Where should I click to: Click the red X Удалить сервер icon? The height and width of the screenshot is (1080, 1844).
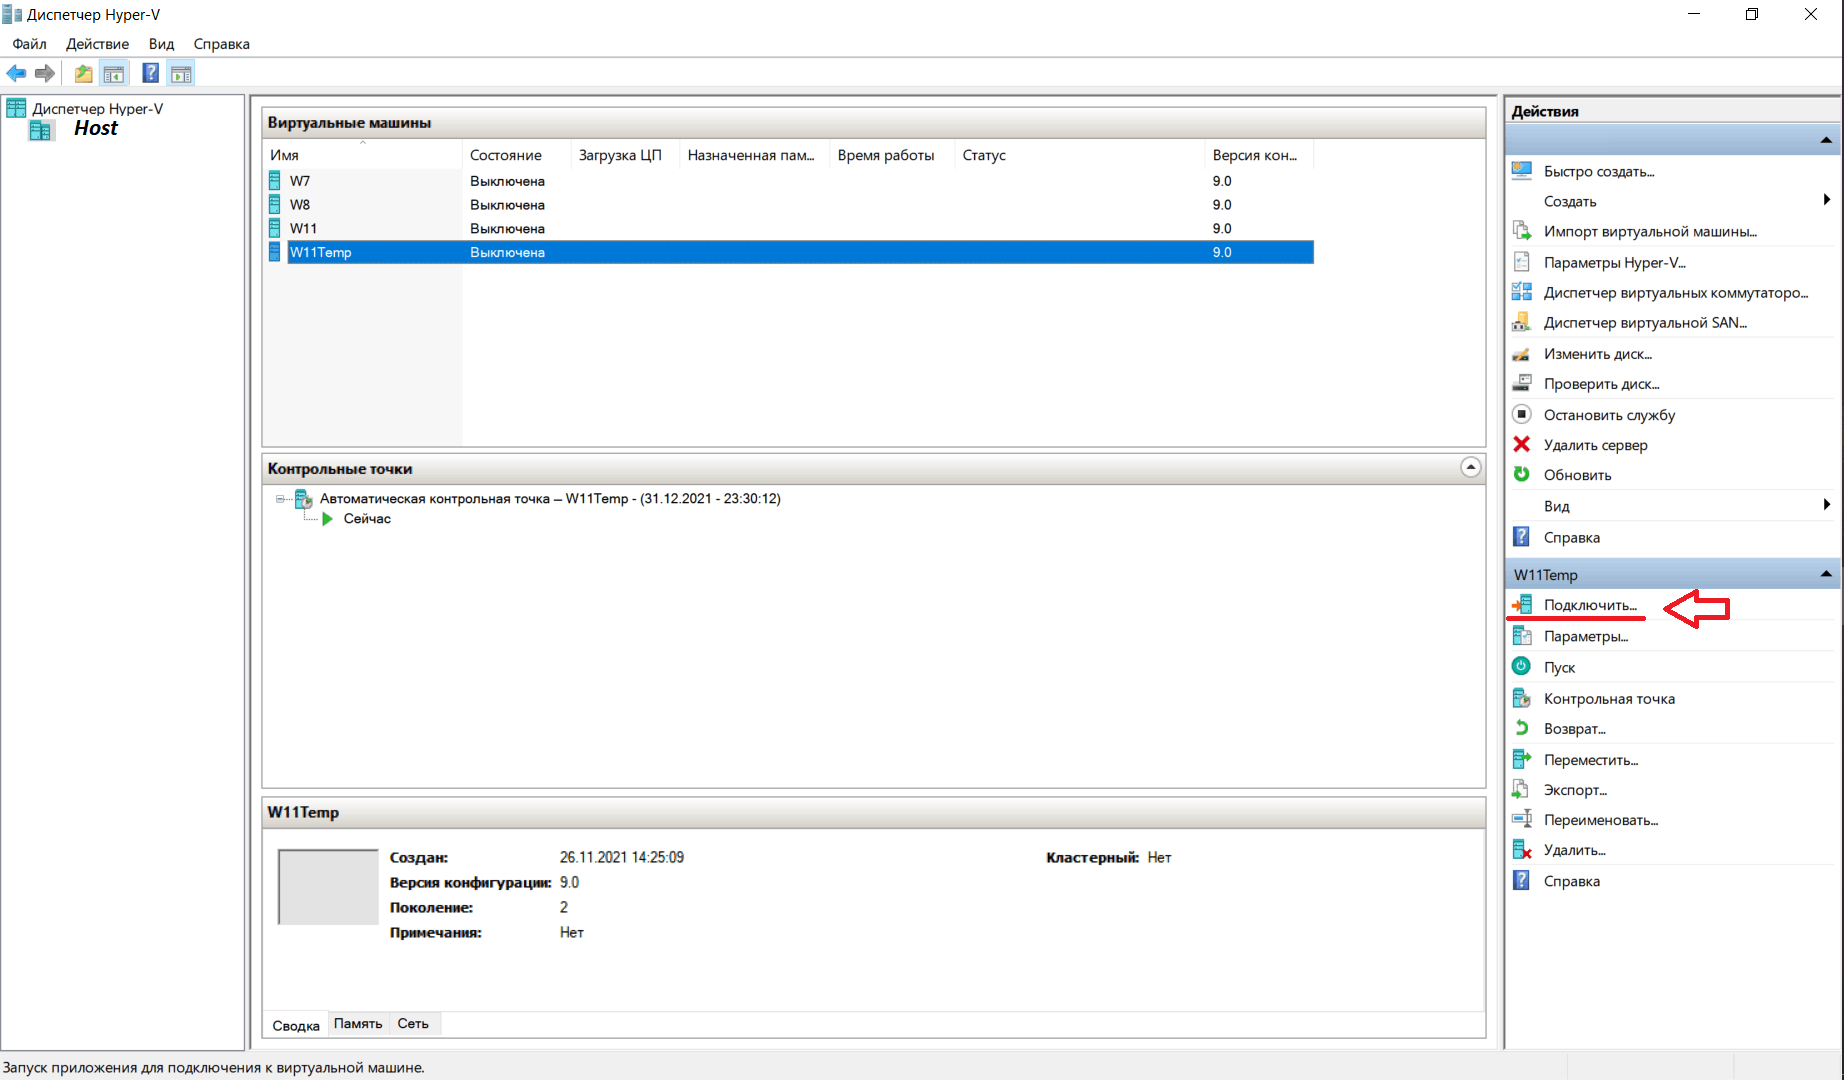point(1522,444)
